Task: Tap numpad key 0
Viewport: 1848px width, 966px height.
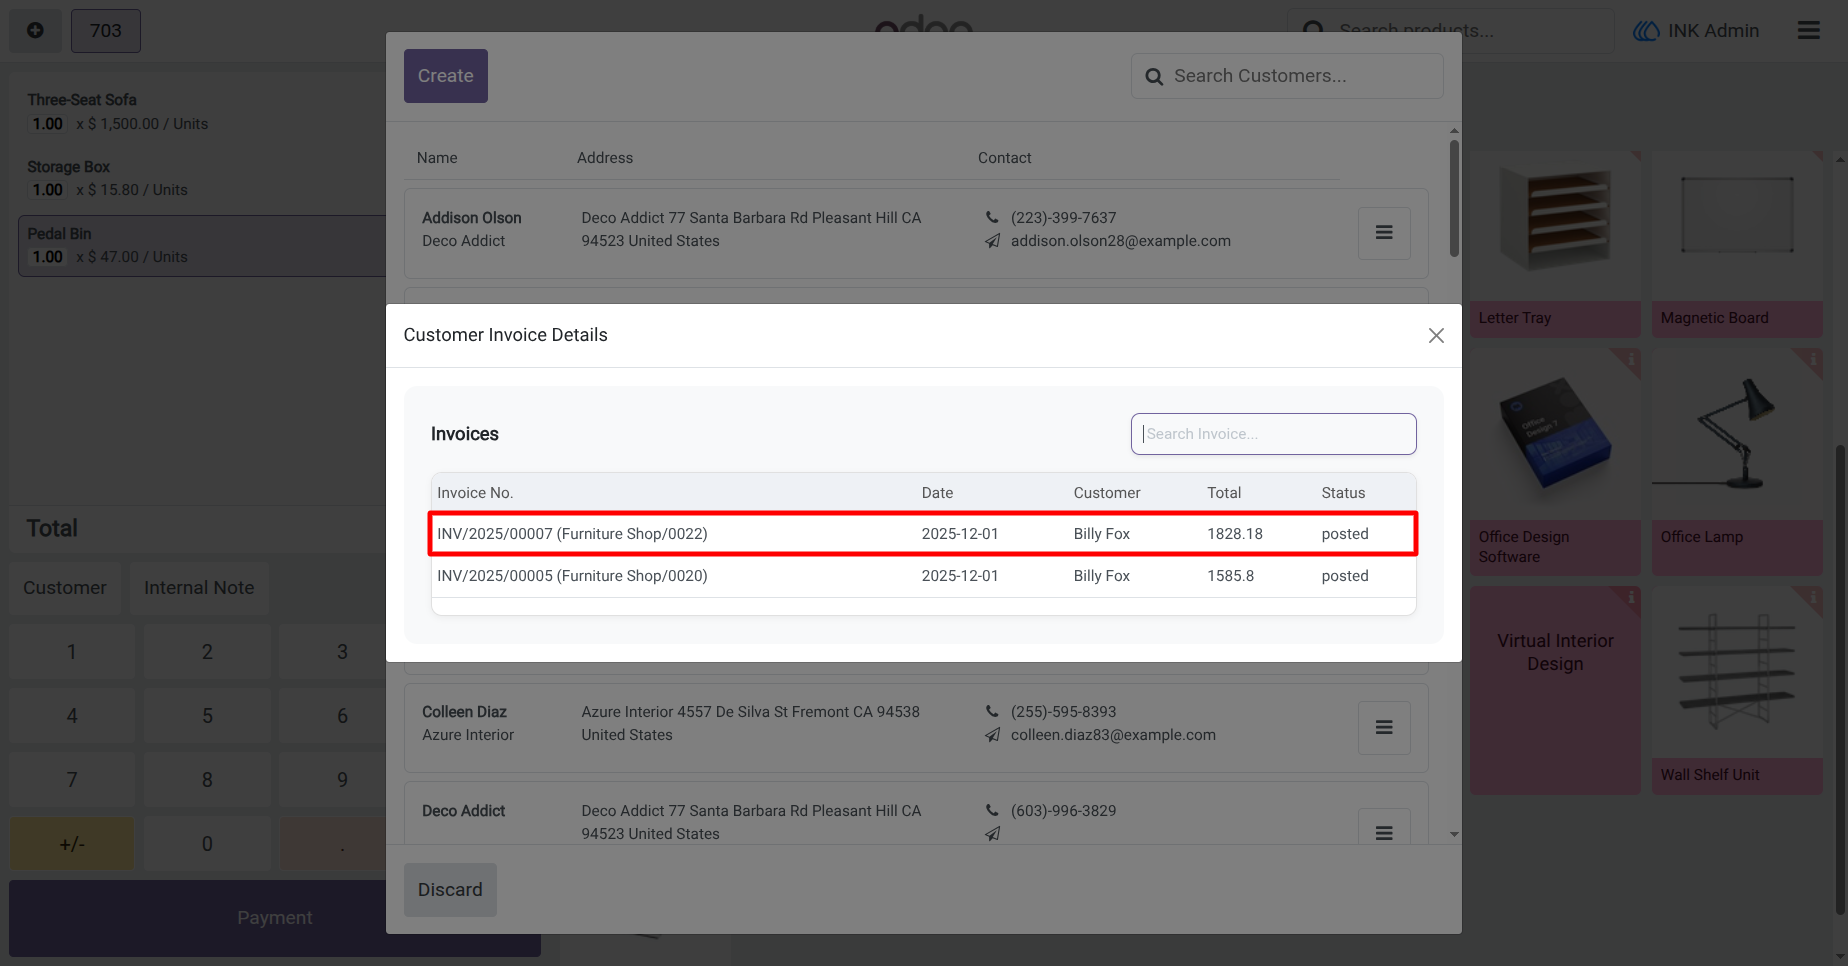Action: point(207,844)
